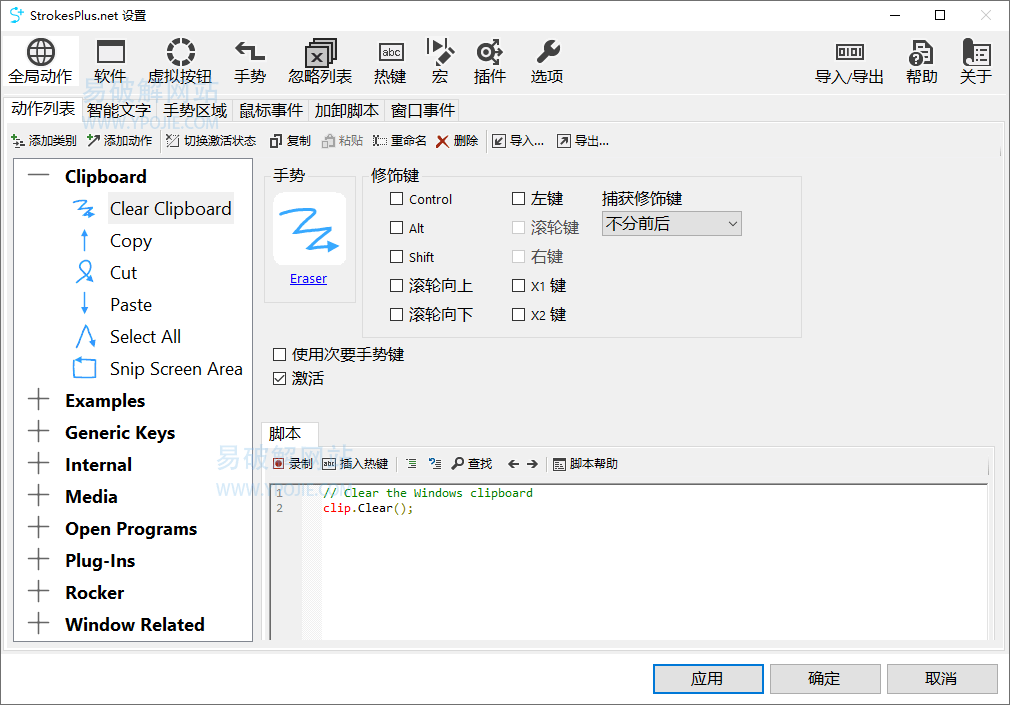
Task: Expand the Plug-Ins category
Action: pos(39,559)
